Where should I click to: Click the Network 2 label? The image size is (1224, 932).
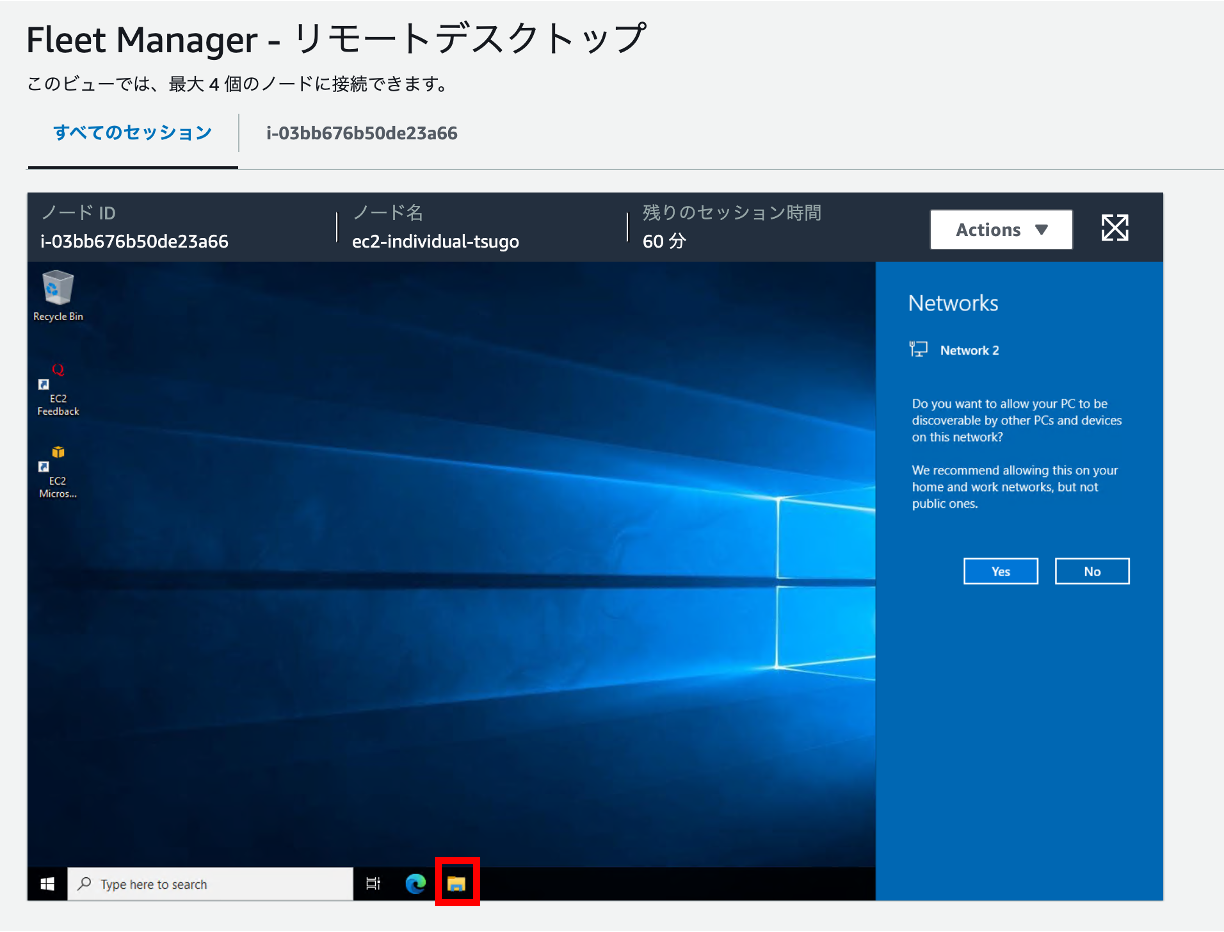[x=970, y=350]
